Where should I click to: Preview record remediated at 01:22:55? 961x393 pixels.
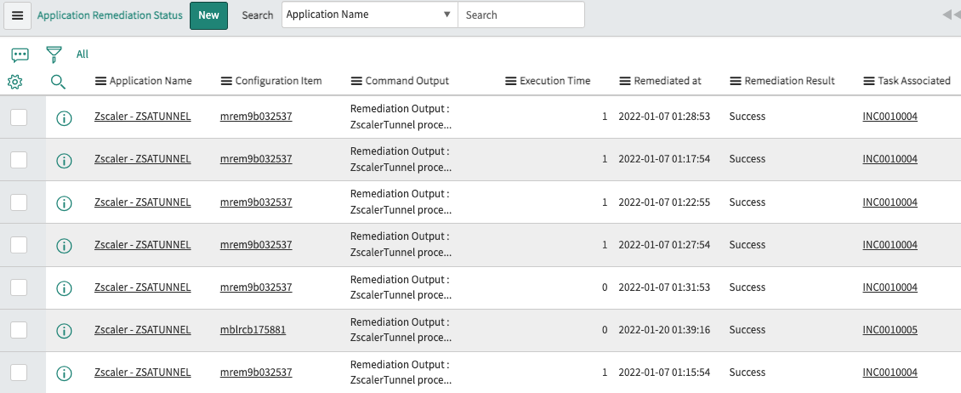tap(64, 203)
